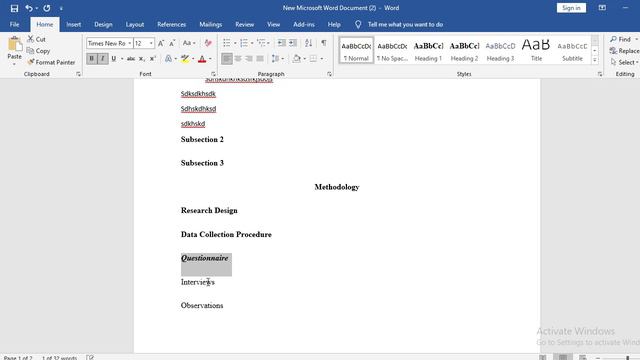
Task: Toggle Bold formatting
Action: pos(91,59)
